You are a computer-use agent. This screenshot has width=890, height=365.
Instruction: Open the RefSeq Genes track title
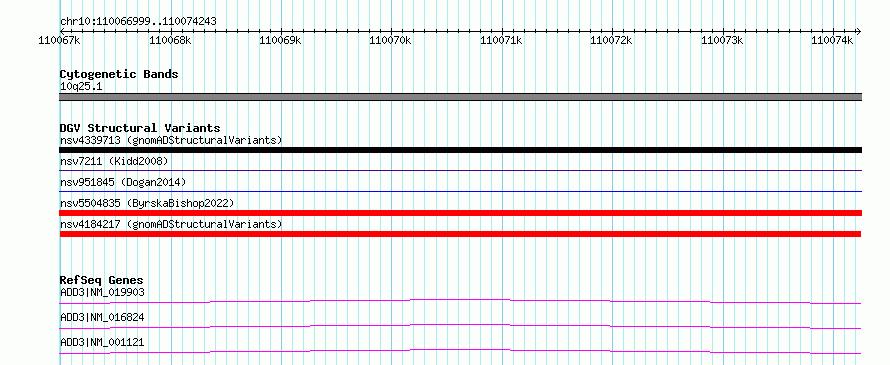(x=102, y=280)
